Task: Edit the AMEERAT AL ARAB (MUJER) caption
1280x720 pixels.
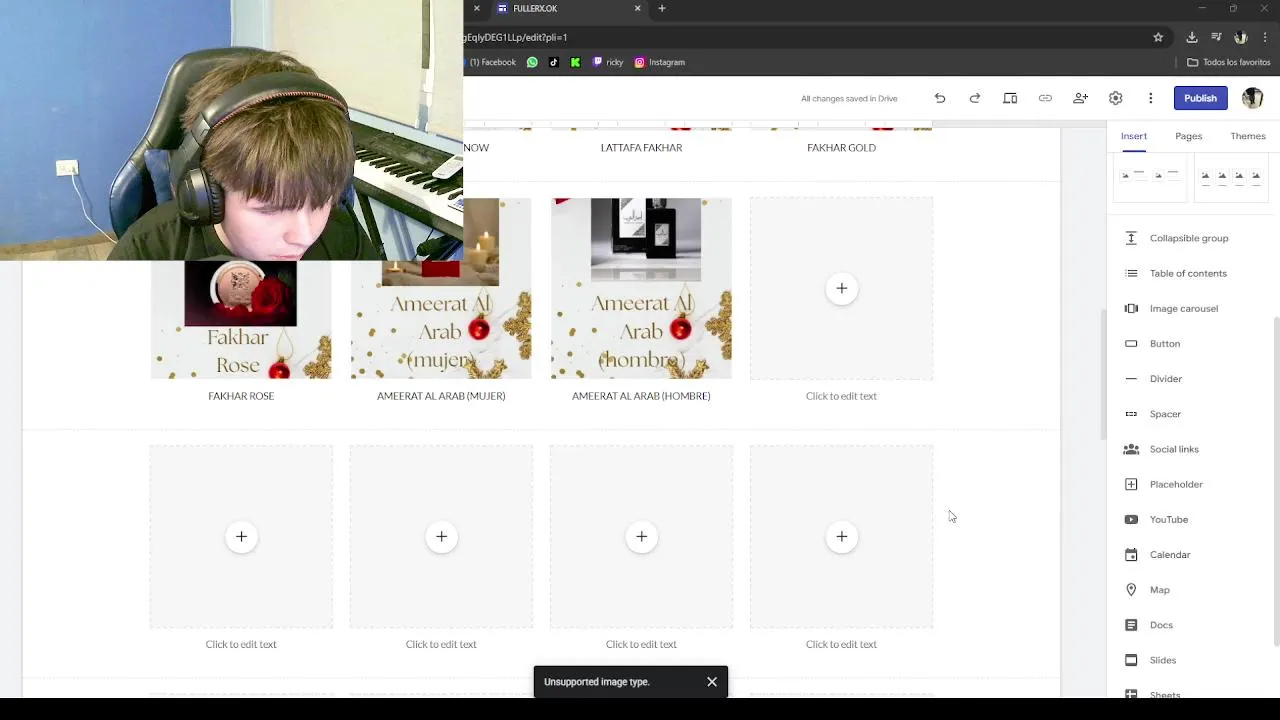Action: [441, 396]
